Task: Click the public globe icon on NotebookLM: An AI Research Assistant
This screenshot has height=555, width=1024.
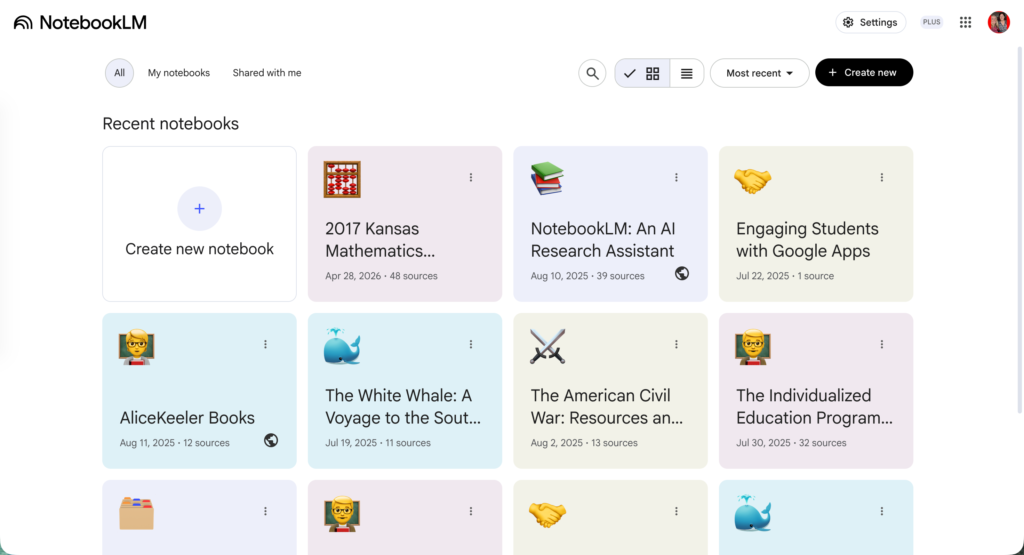Action: click(x=682, y=274)
